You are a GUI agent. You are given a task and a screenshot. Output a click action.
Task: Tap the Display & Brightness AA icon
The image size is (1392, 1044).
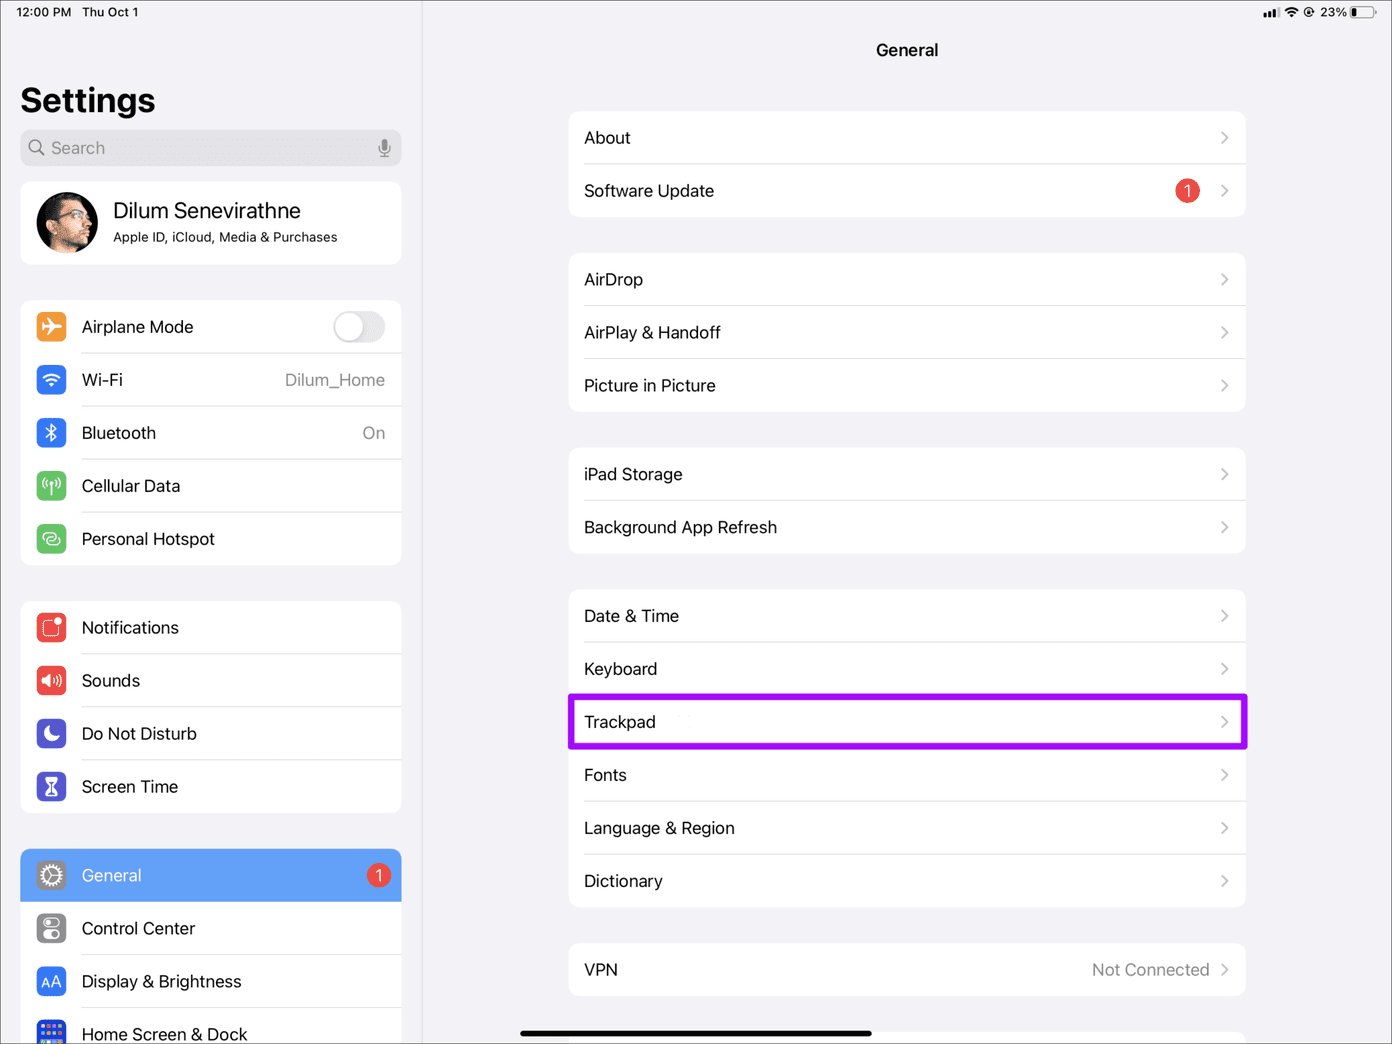click(51, 982)
